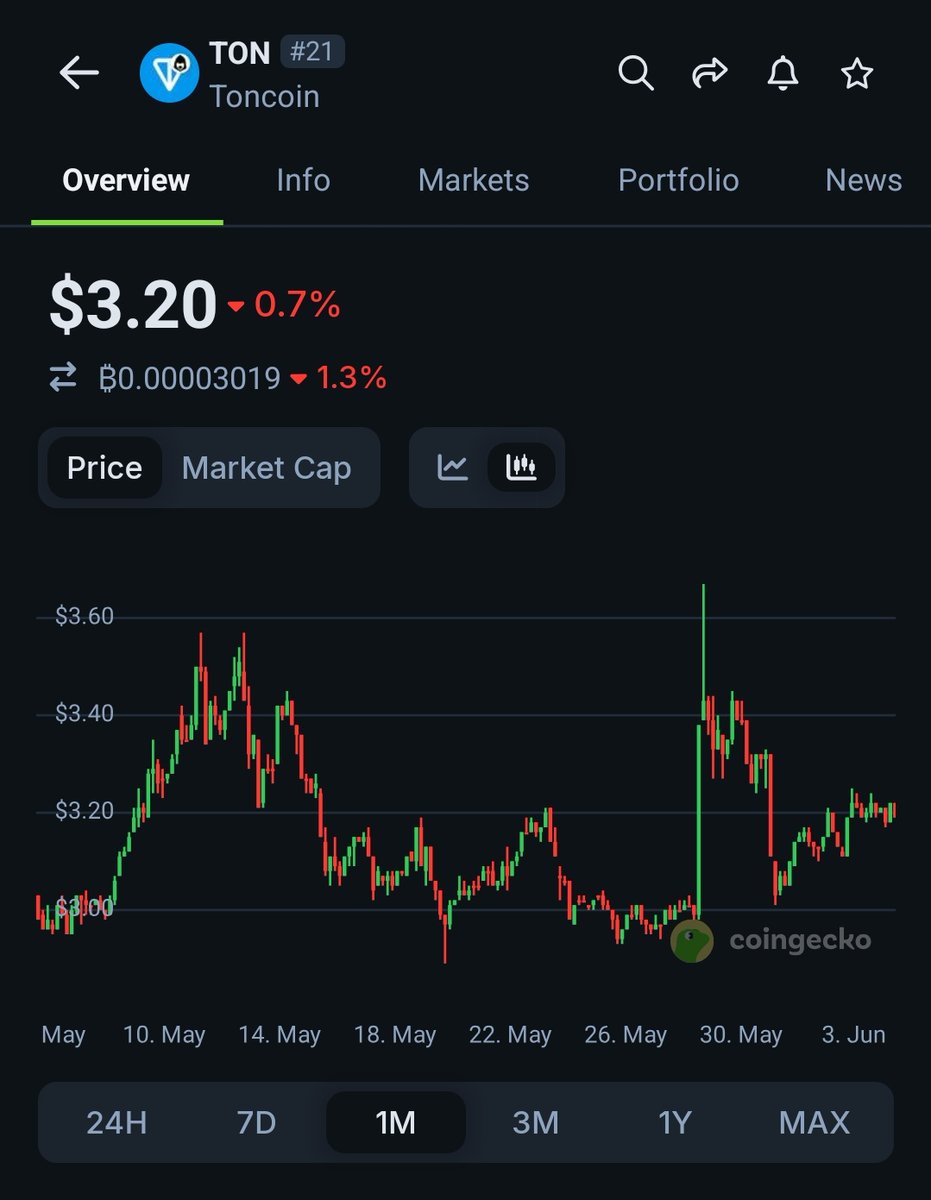Viewport: 931px width, 1200px height.
Task: Switch to candlestick chart view
Action: coord(521,467)
